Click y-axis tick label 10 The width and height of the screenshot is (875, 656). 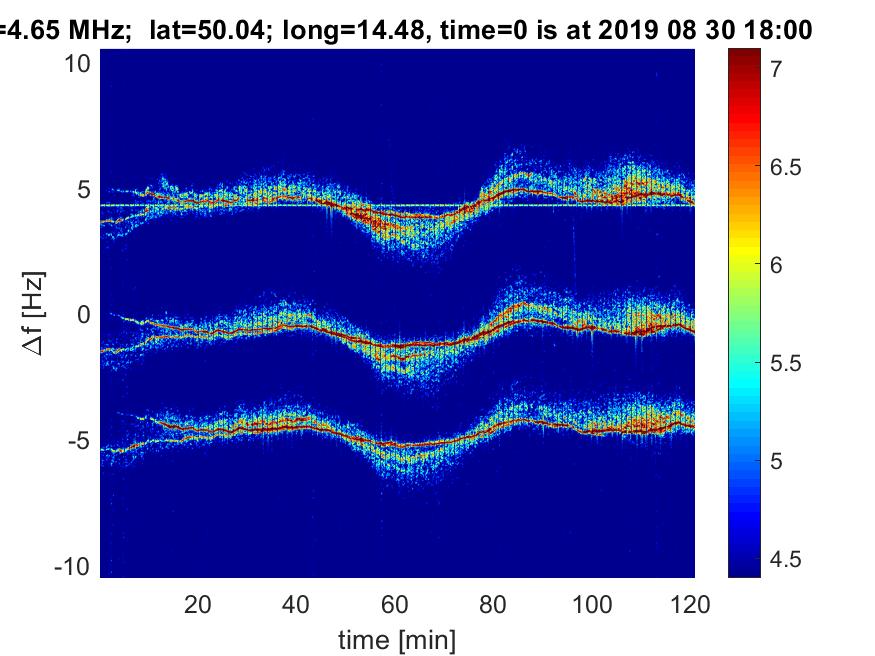click(80, 63)
